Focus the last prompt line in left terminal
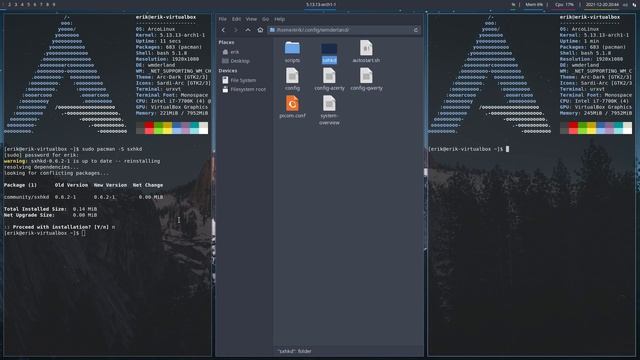 click(44, 233)
